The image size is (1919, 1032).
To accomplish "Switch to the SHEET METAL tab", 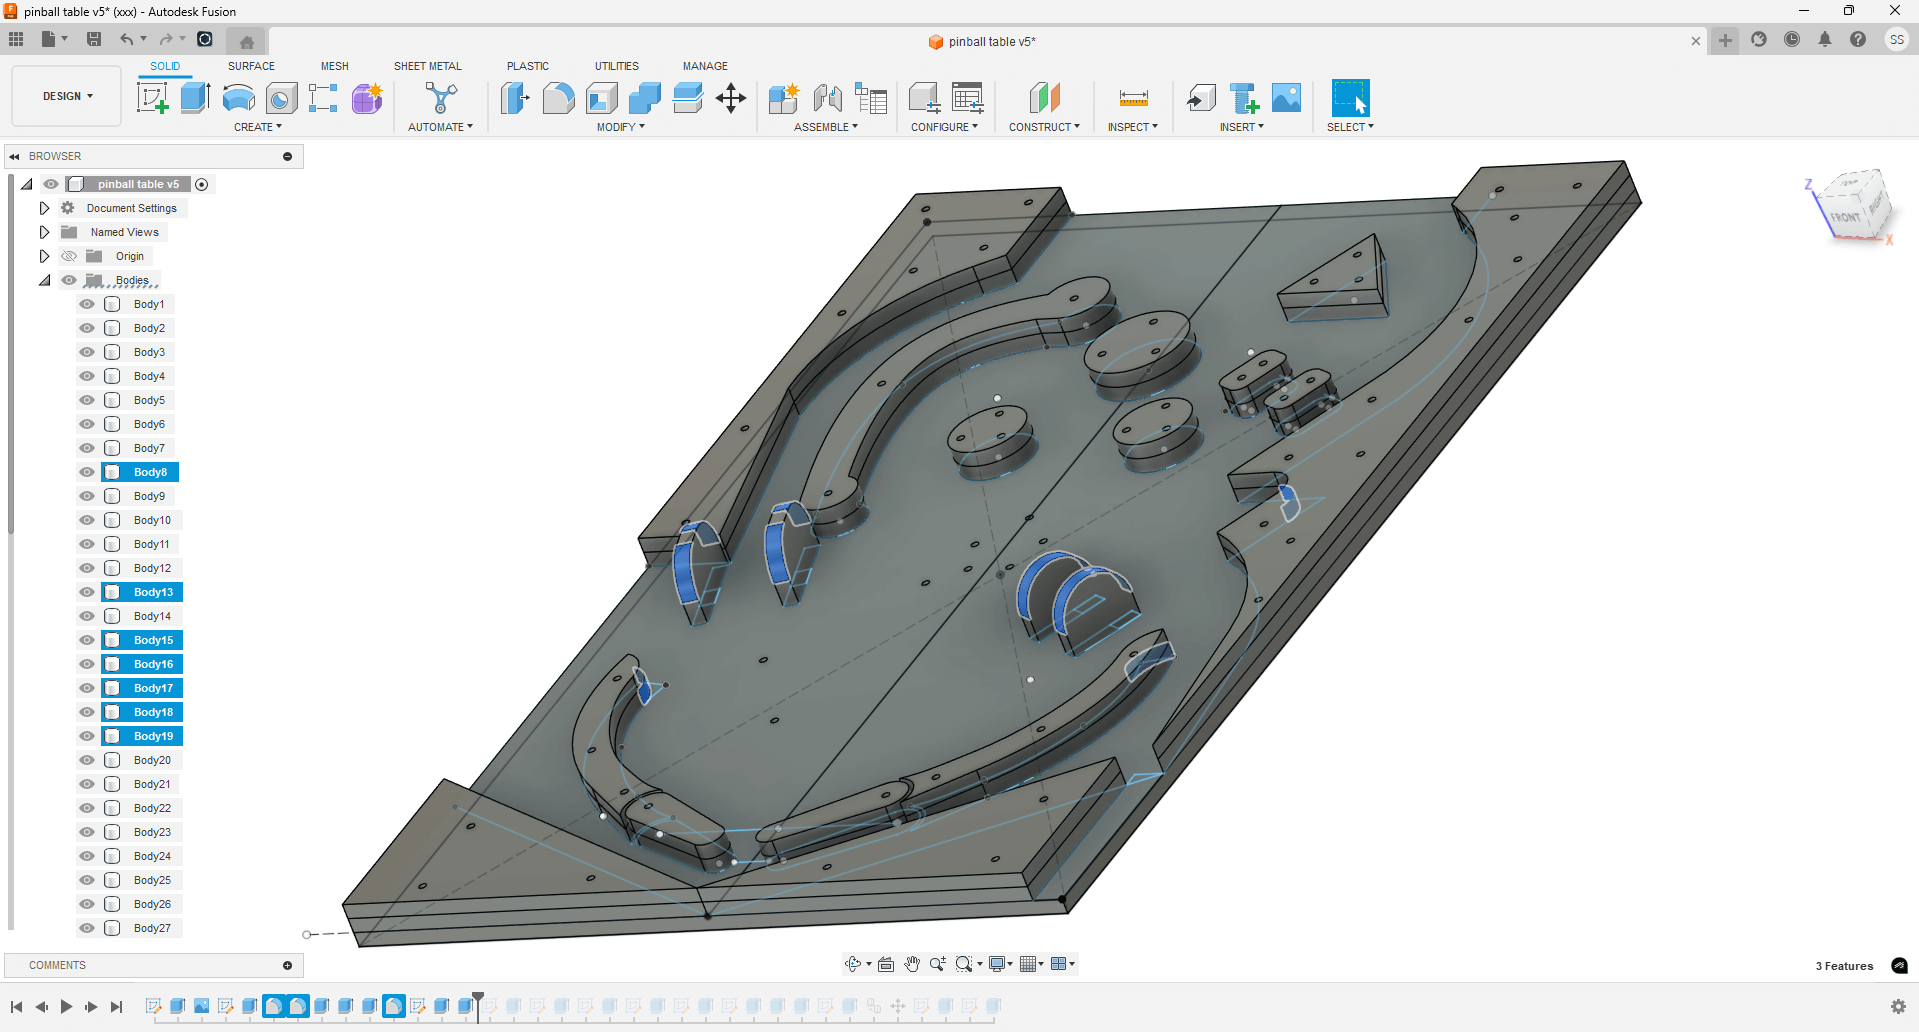I will point(428,66).
